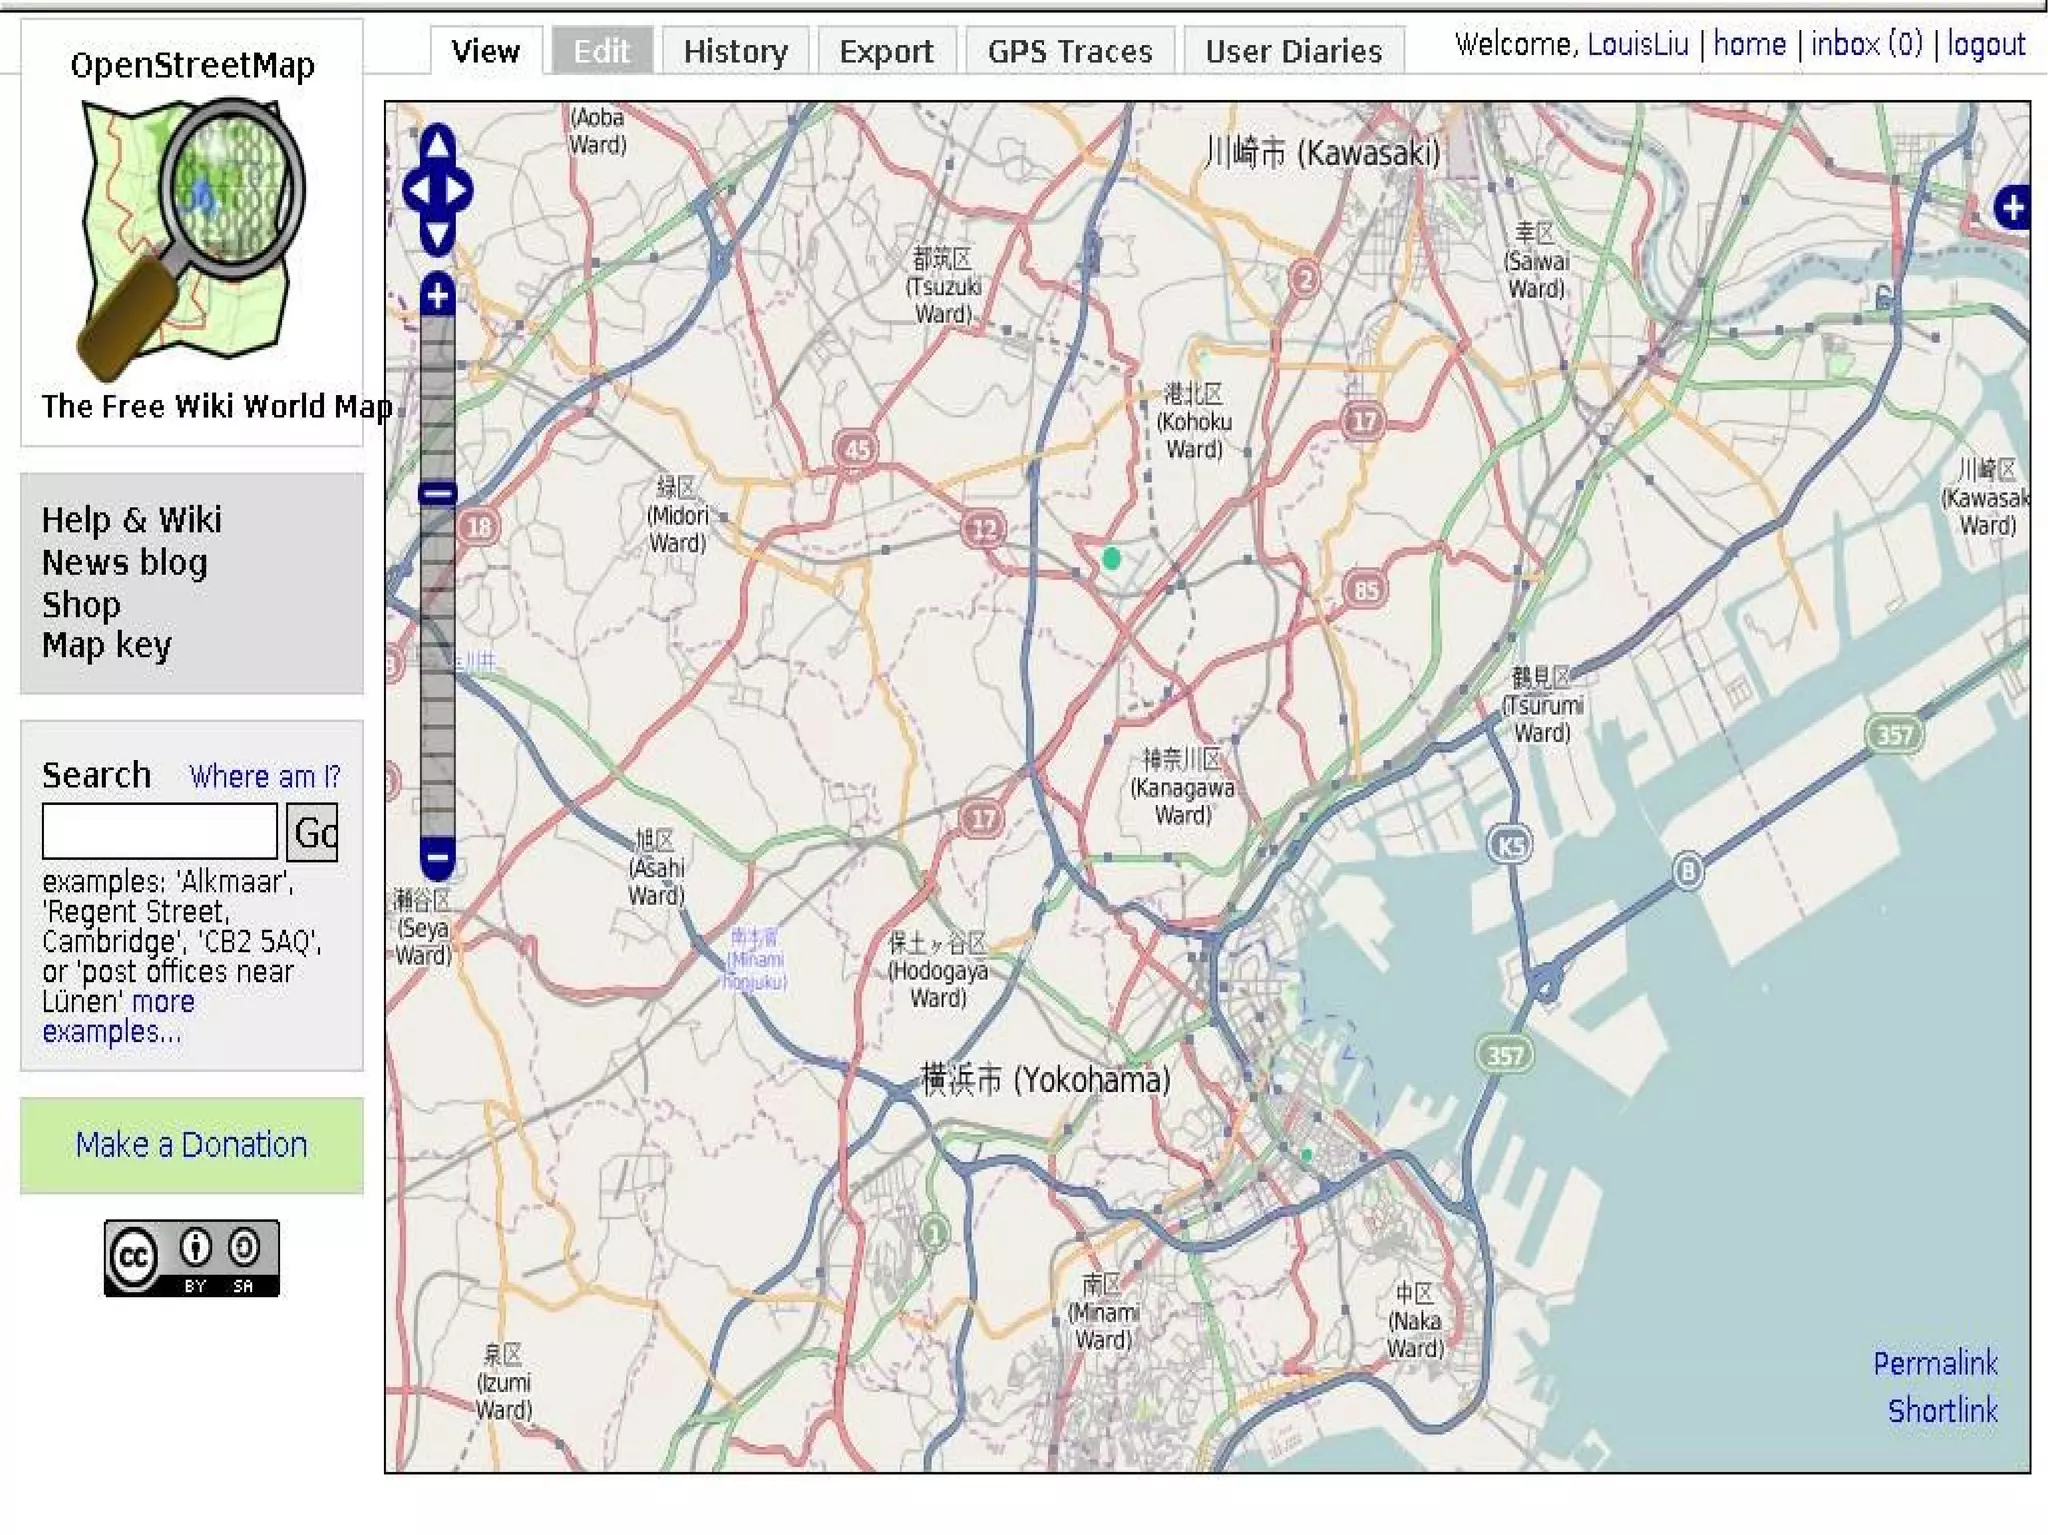Click Make a Donation link

click(x=191, y=1145)
